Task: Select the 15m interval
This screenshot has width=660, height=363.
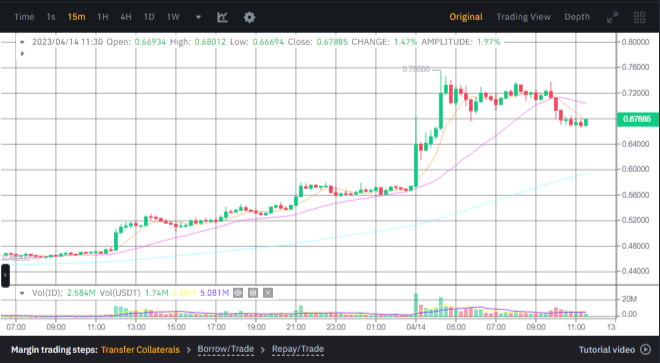Action: coord(76,17)
